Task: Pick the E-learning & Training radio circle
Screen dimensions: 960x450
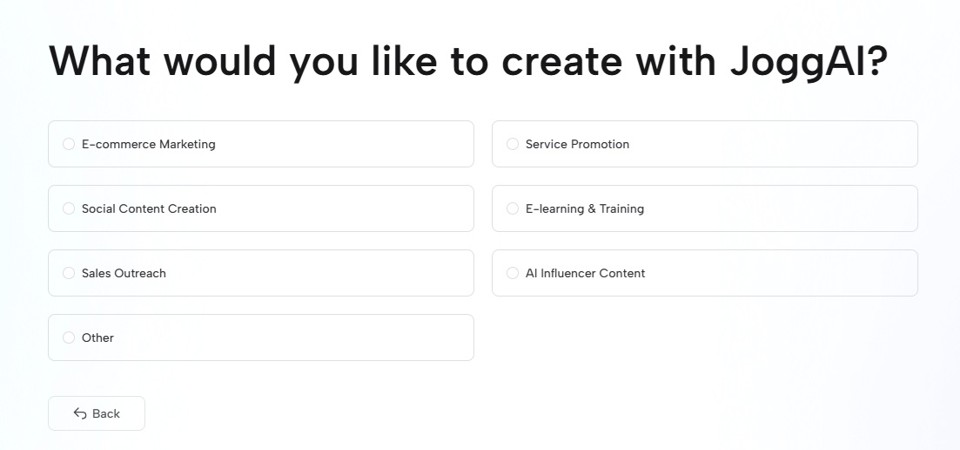Action: pyautogui.click(x=513, y=209)
